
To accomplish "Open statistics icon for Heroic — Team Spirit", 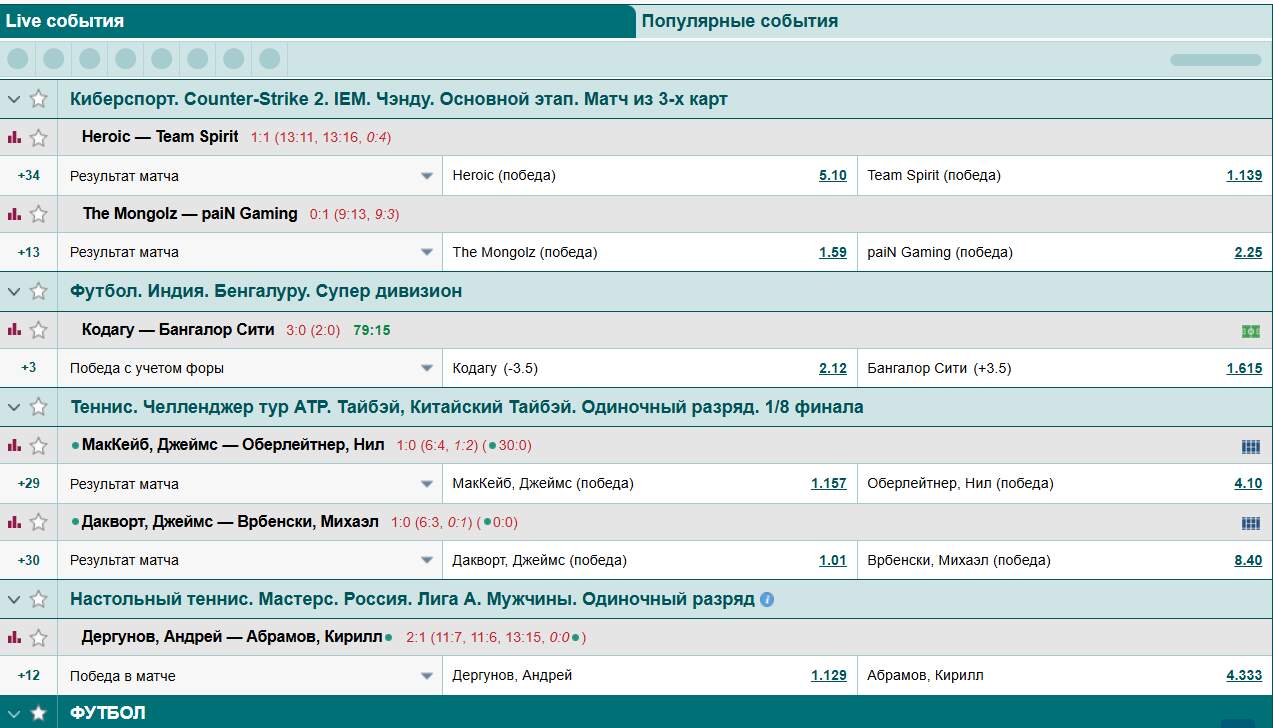I will 14,137.
